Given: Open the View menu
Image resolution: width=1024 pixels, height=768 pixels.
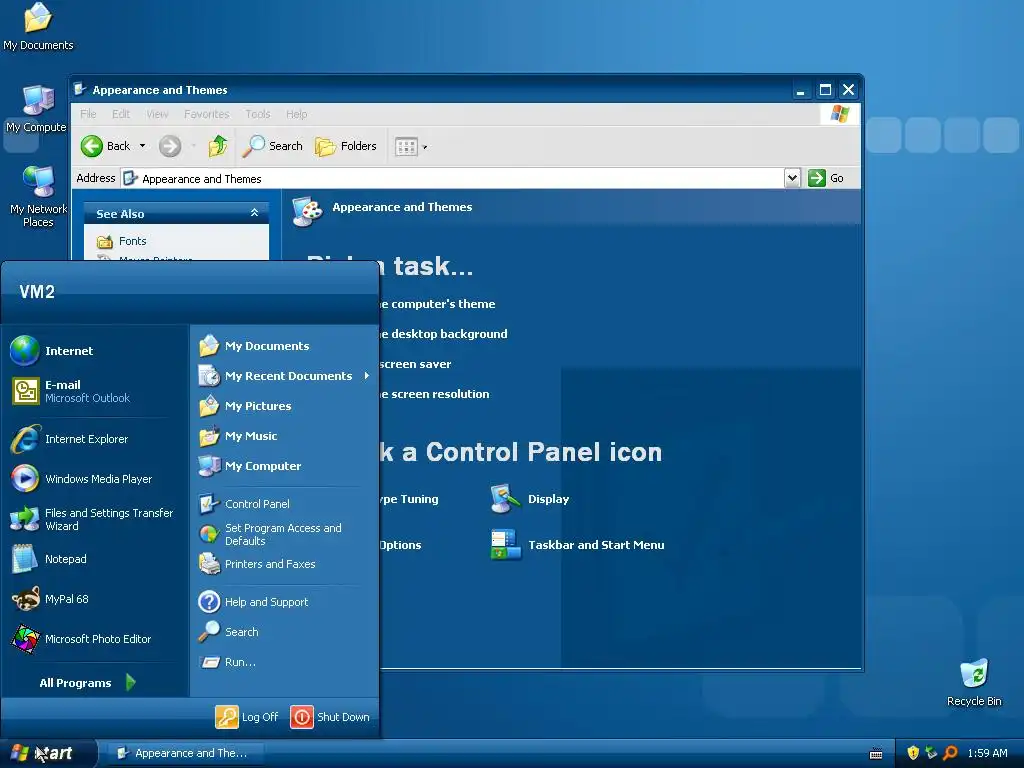Looking at the screenshot, I should 157,114.
